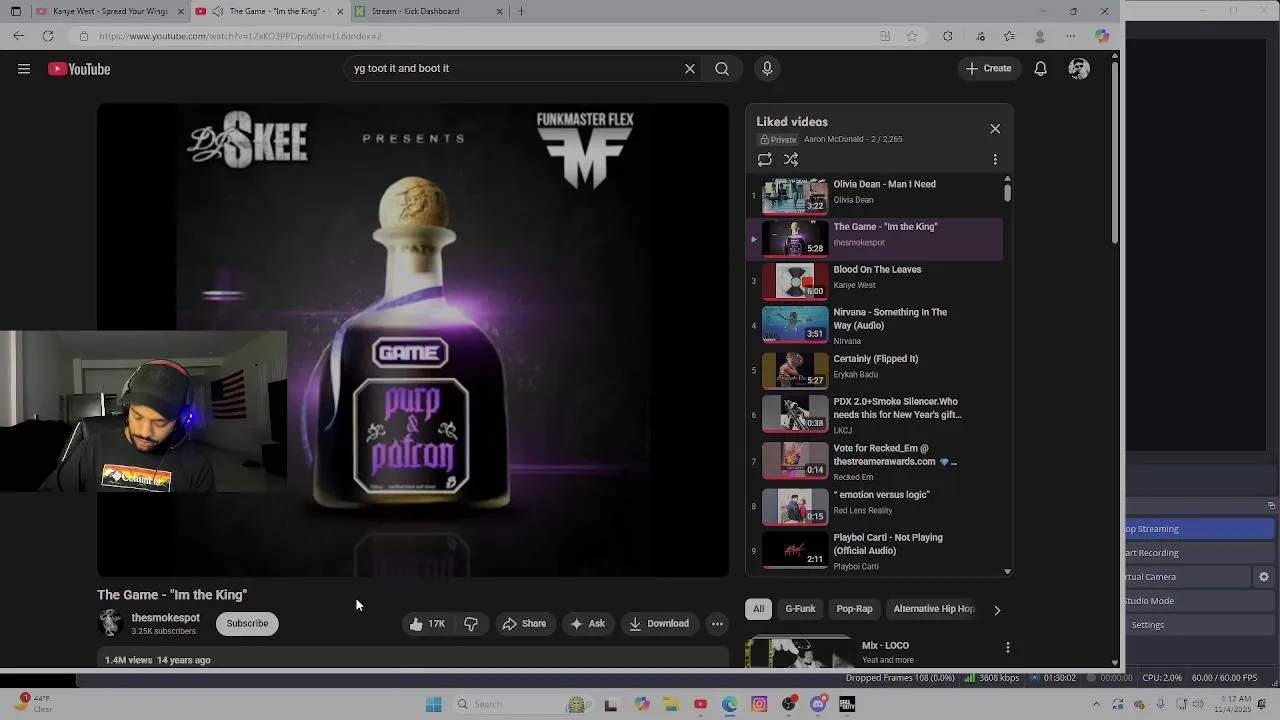
Task: Play Vote for Recked_Em playlist entry
Action: click(875, 461)
